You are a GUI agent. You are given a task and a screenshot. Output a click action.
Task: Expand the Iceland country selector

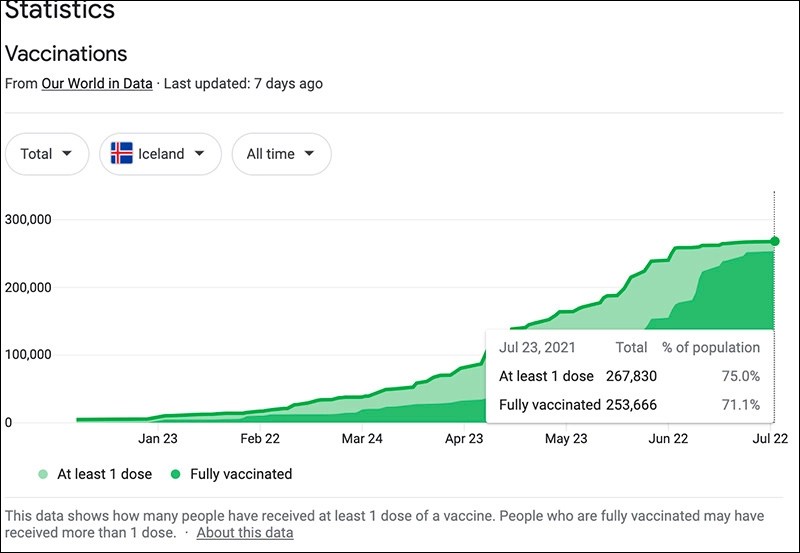[160, 154]
